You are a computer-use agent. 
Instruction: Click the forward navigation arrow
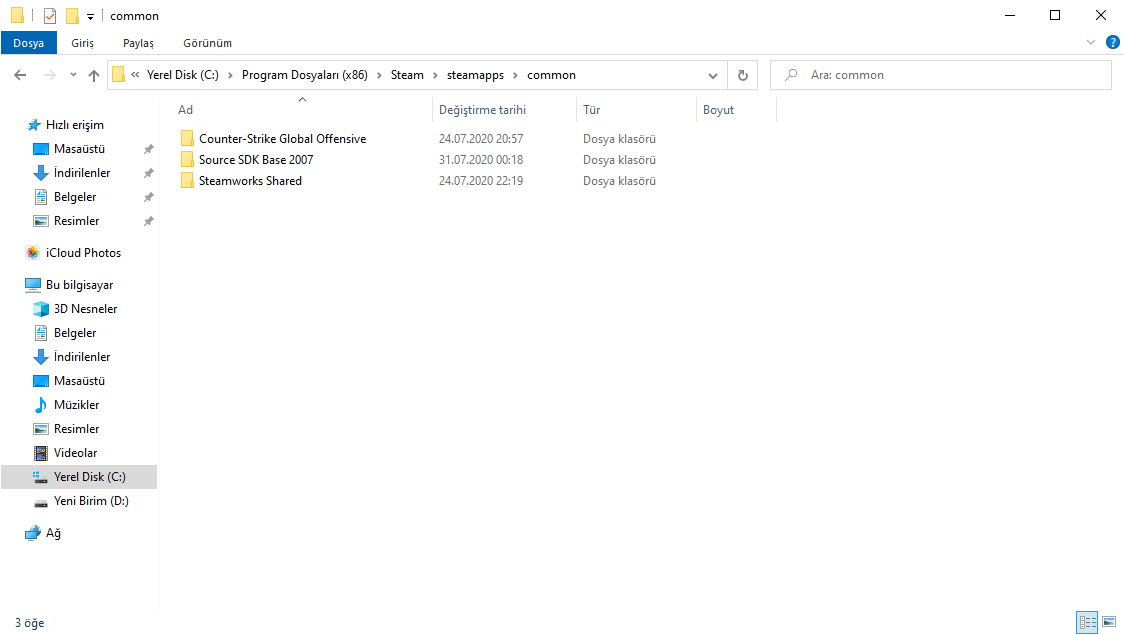tap(49, 75)
